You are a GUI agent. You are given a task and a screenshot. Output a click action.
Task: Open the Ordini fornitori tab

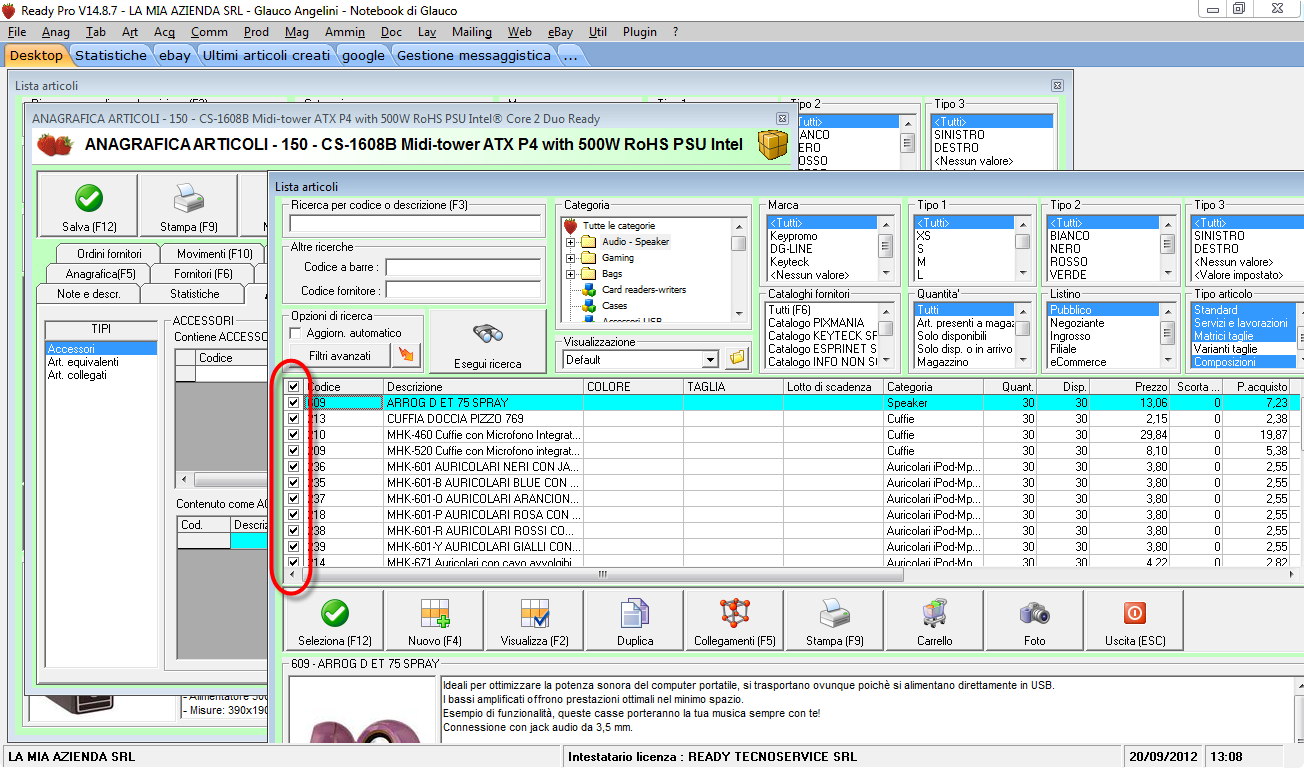(x=110, y=254)
